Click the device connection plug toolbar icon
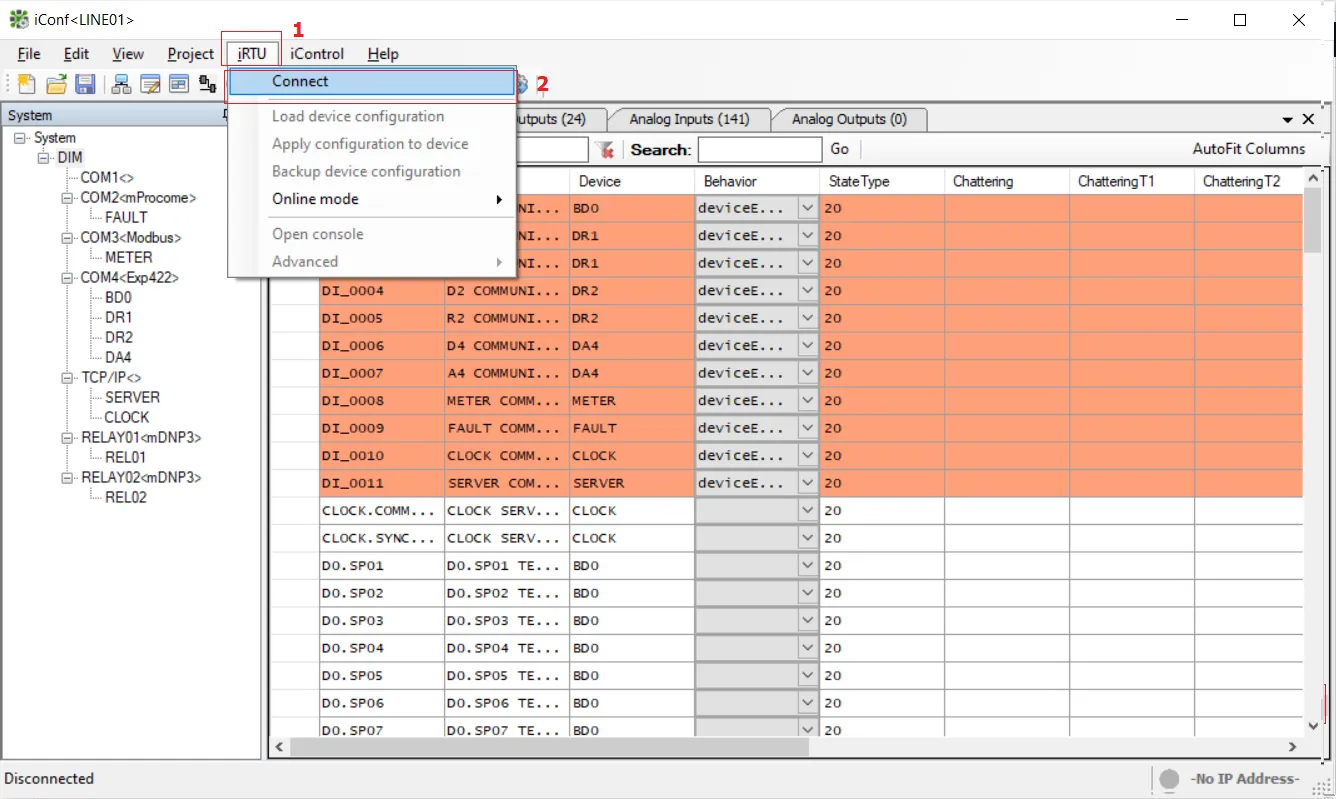 tap(208, 84)
